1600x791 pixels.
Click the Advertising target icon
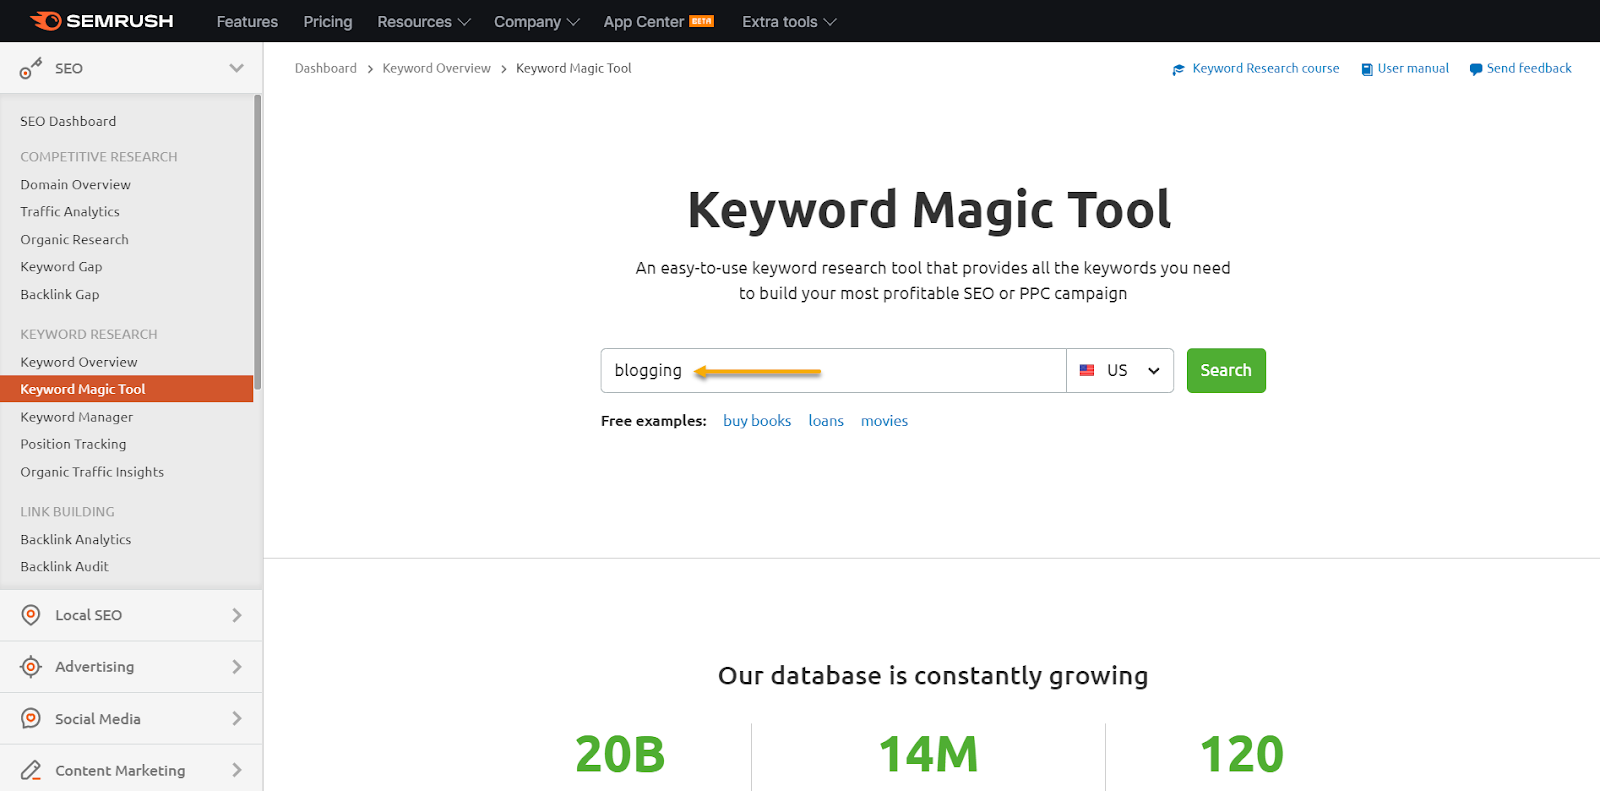31,667
